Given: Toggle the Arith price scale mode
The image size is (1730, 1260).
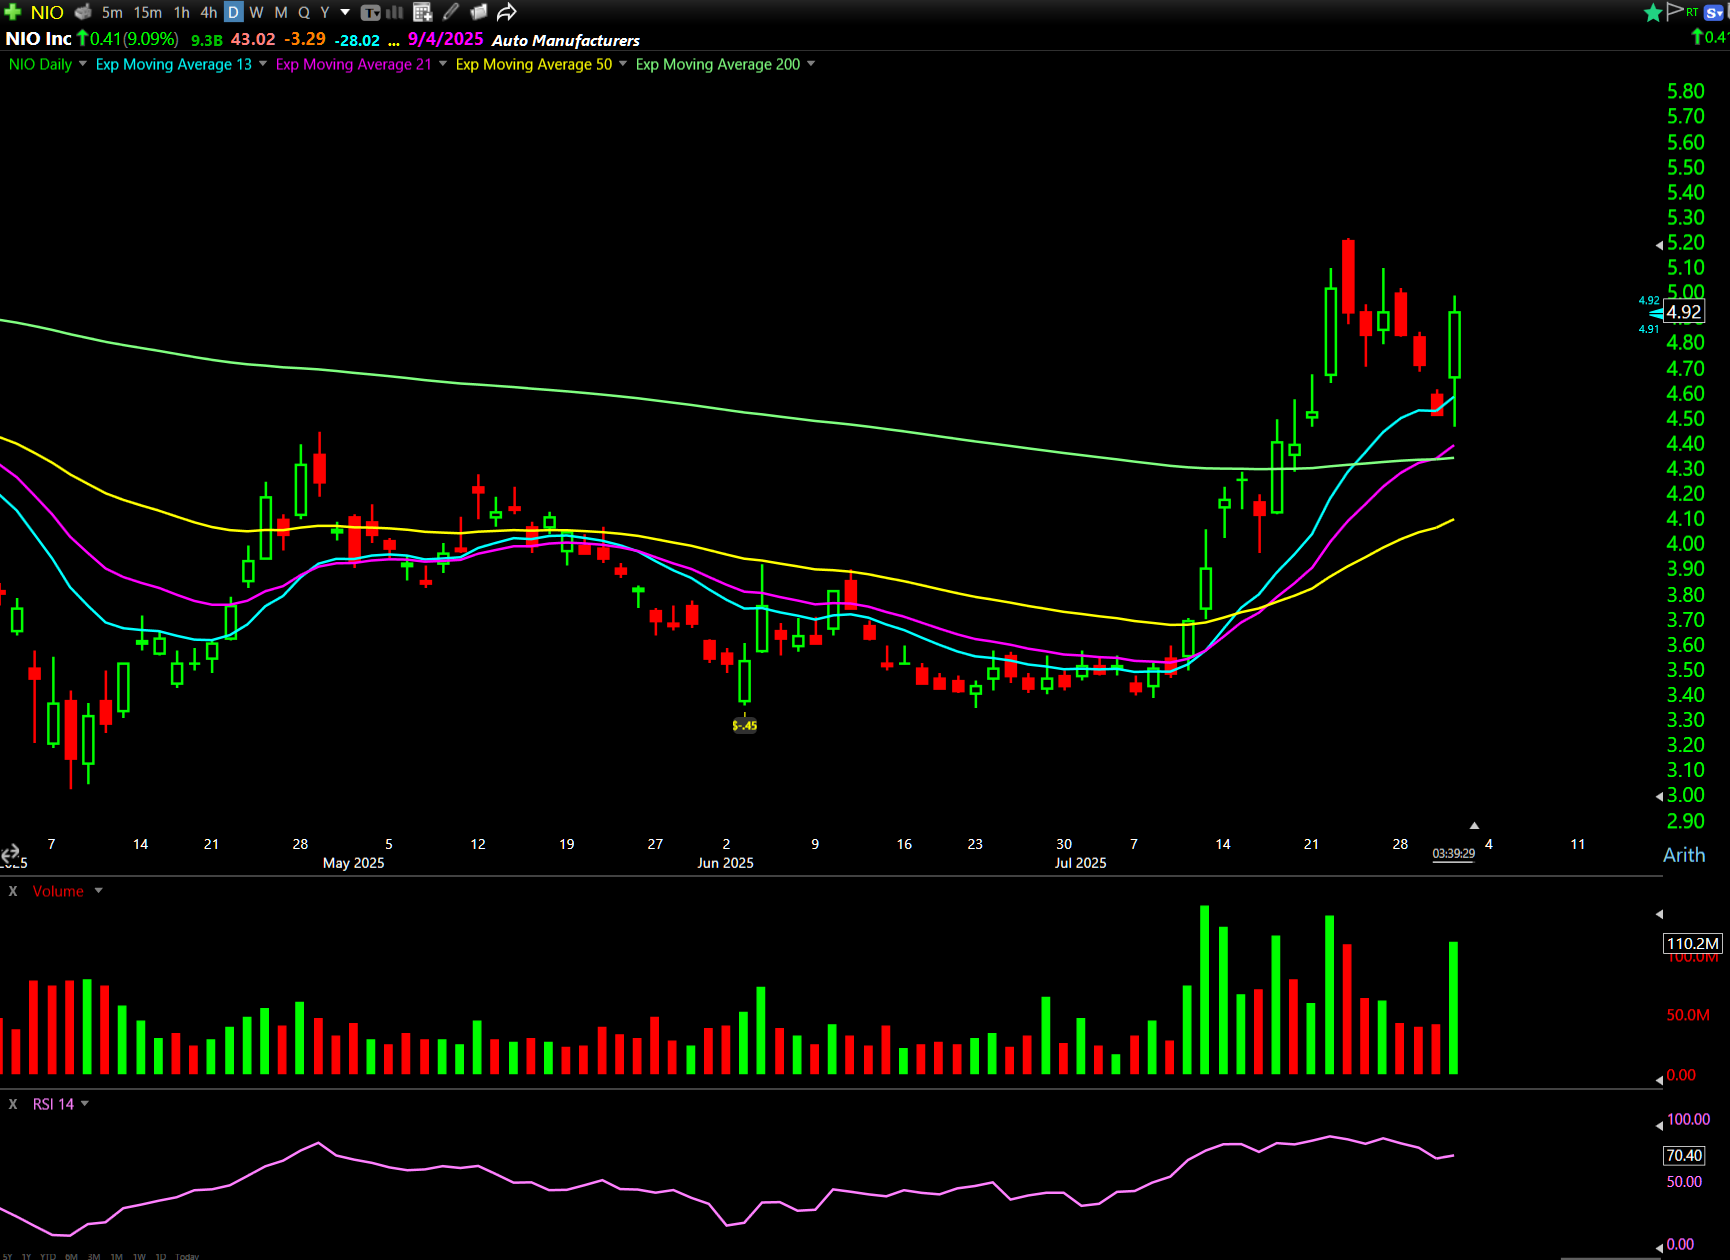Looking at the screenshot, I should click(1684, 855).
